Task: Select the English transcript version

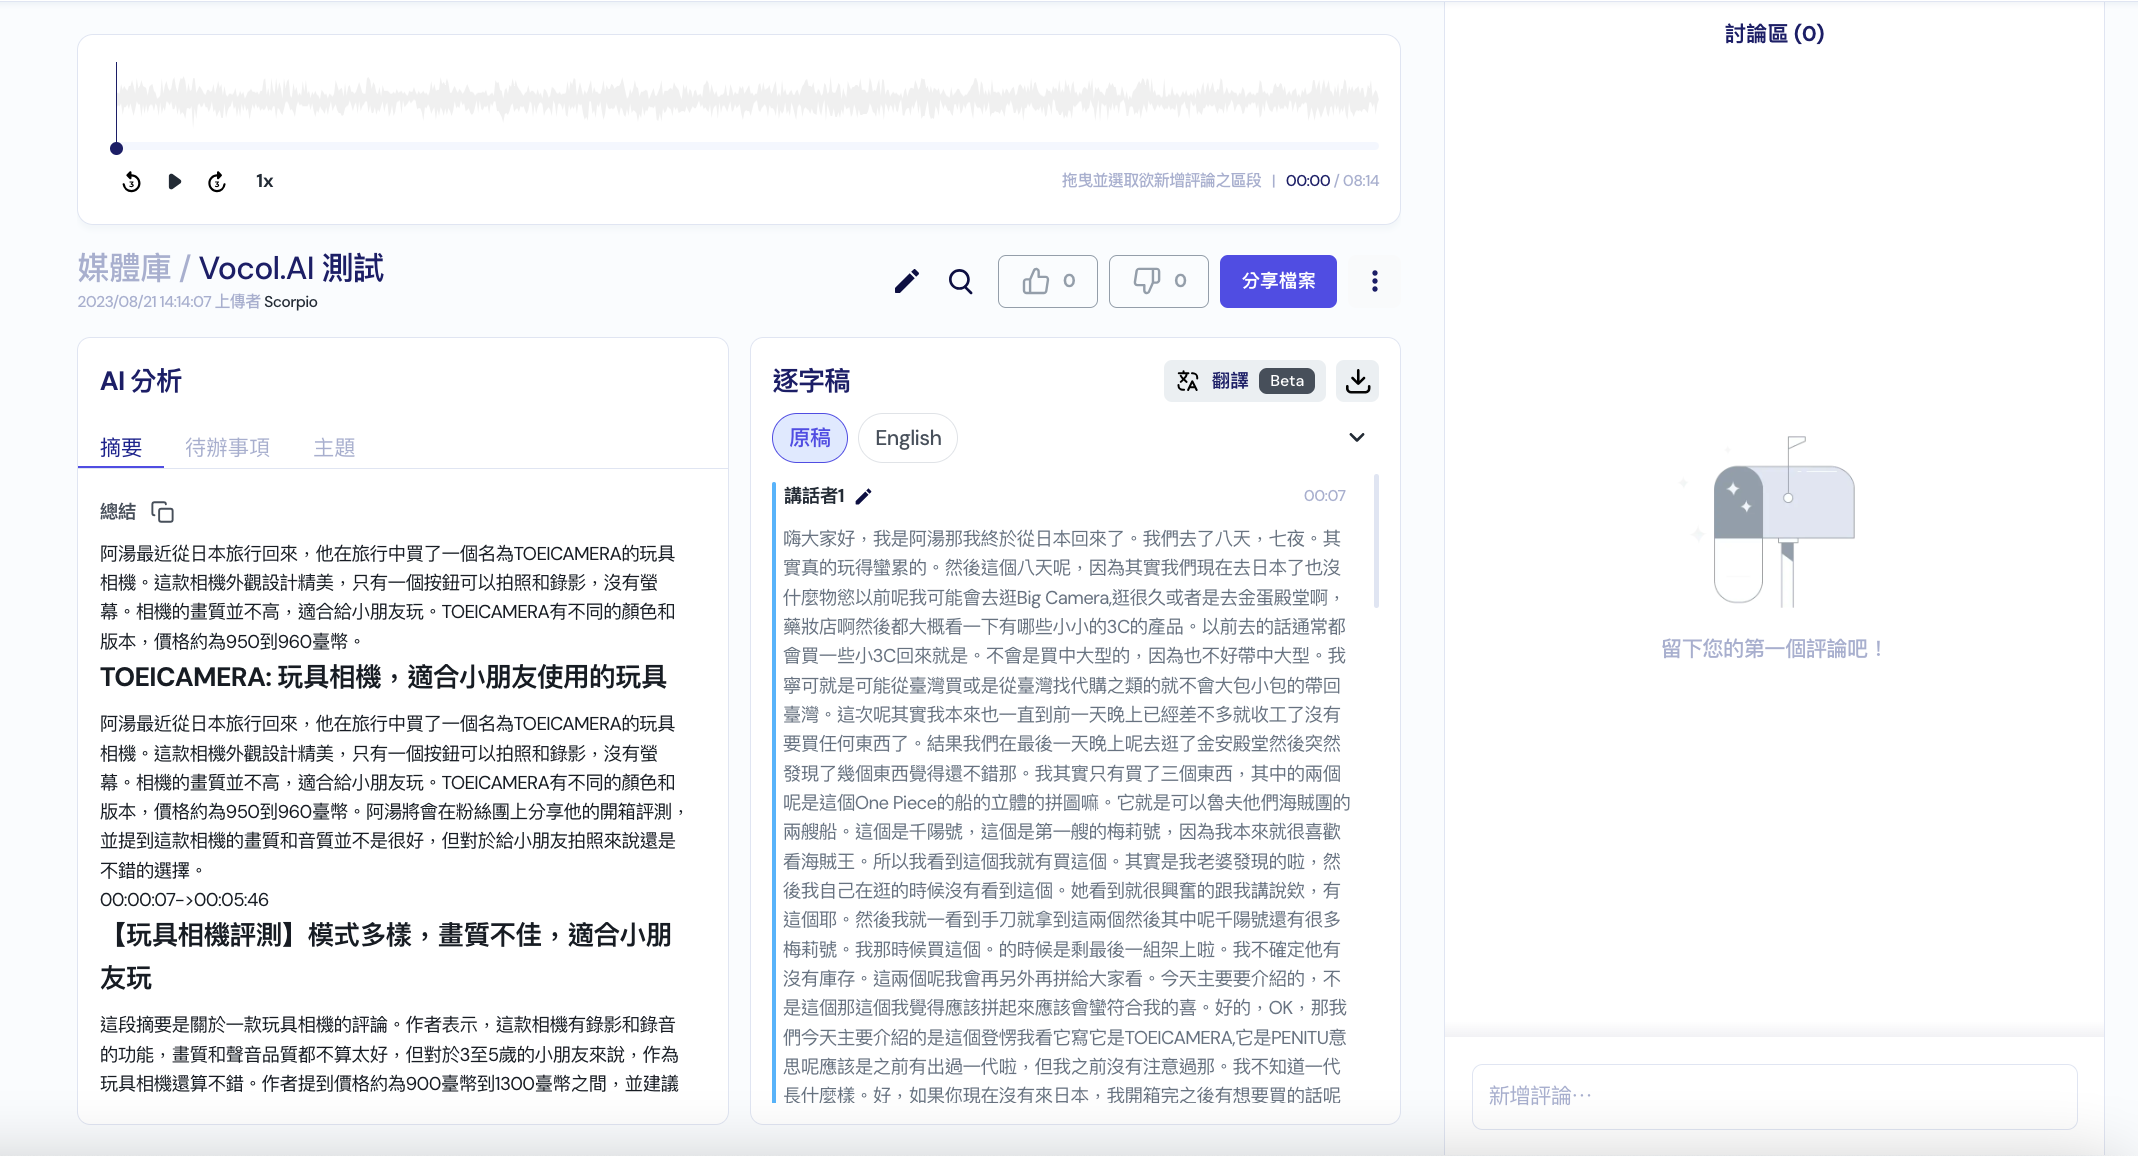Action: tap(907, 438)
